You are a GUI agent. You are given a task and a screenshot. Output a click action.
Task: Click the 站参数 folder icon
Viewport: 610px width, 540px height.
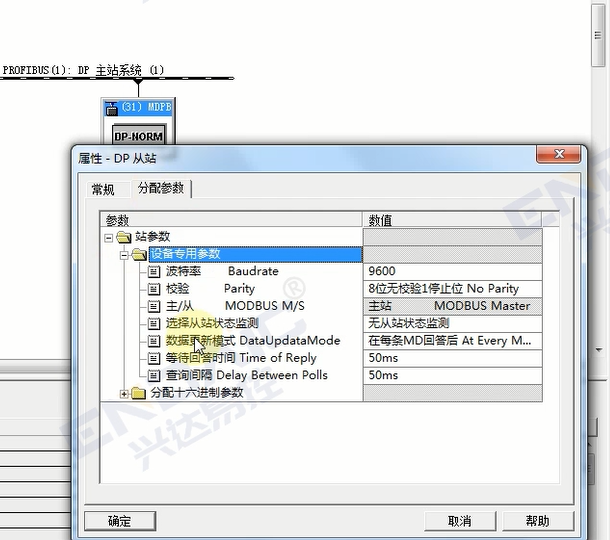pos(124,237)
